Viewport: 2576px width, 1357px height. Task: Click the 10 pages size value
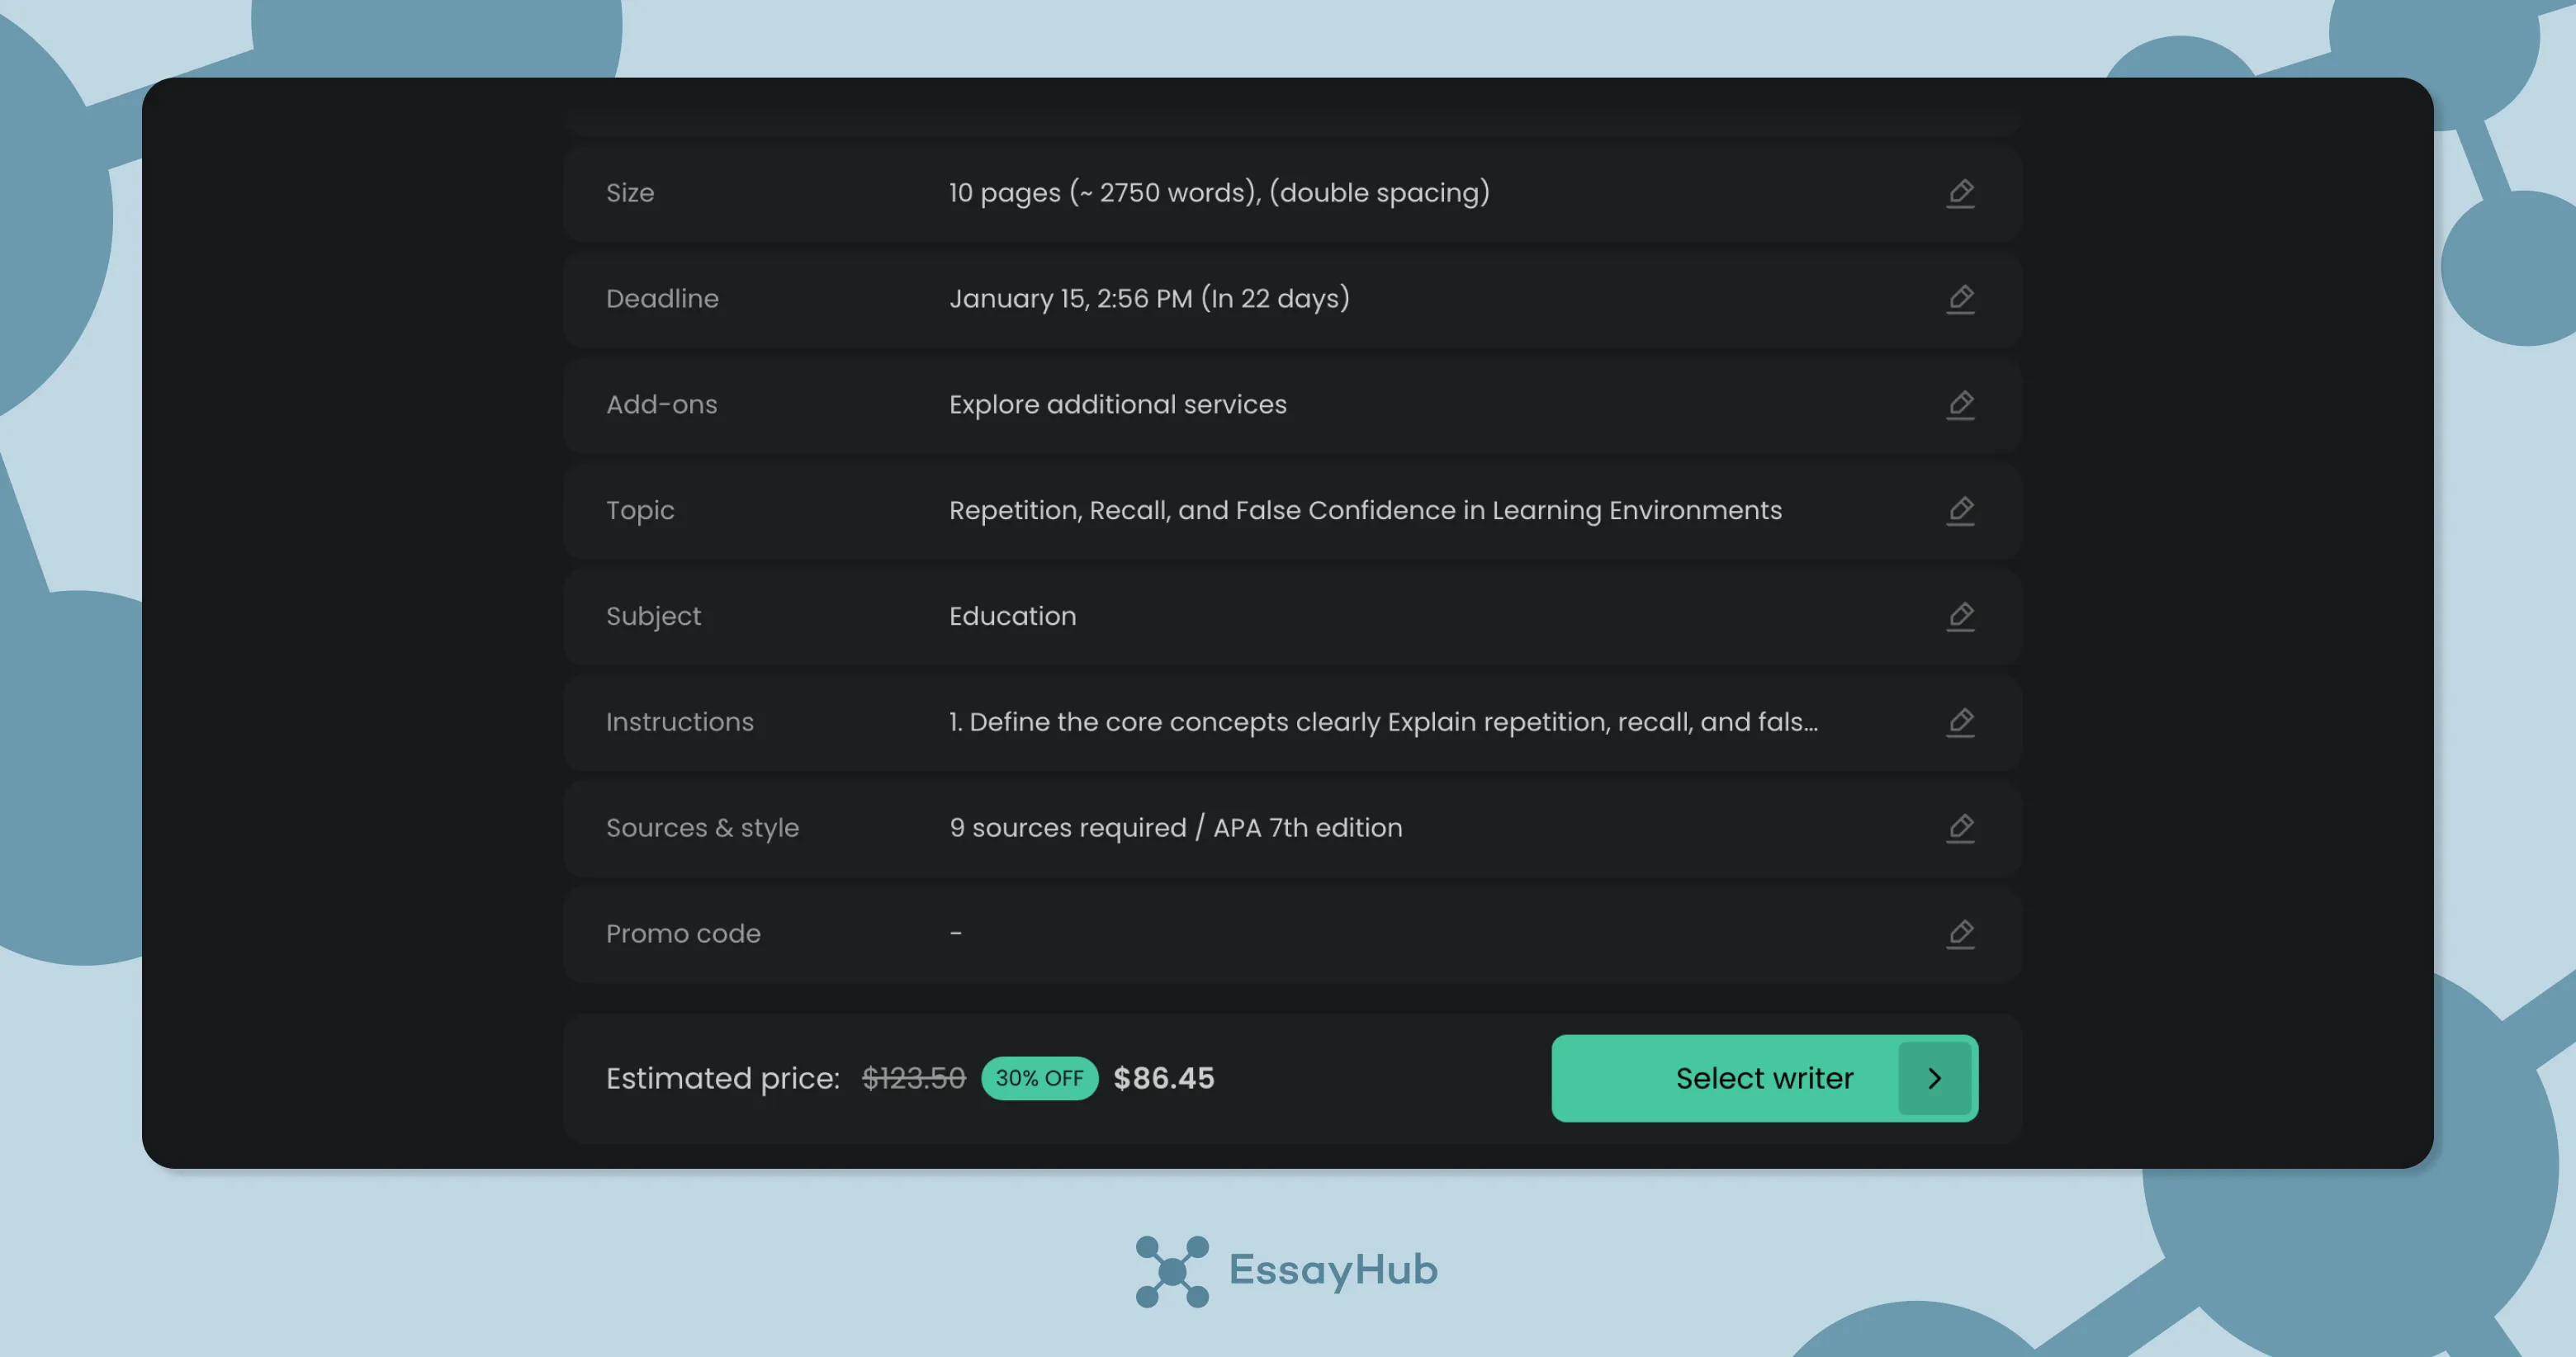1218,193
